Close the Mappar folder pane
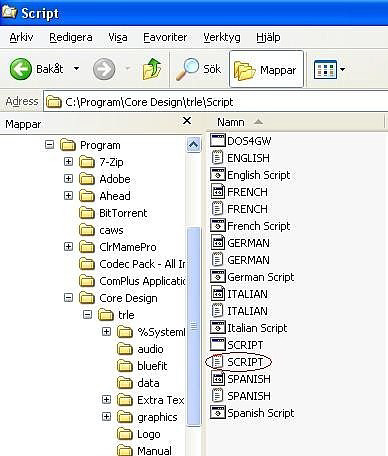The width and height of the screenshot is (388, 456). click(x=187, y=121)
